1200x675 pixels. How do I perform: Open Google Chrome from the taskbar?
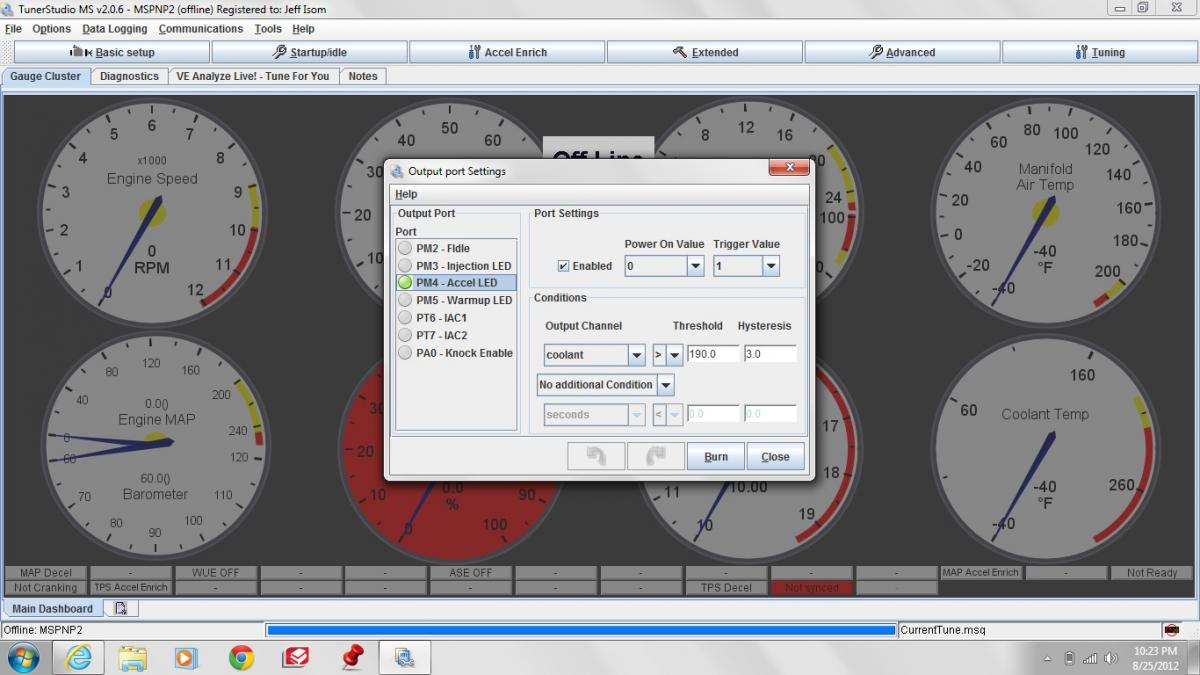[241, 657]
